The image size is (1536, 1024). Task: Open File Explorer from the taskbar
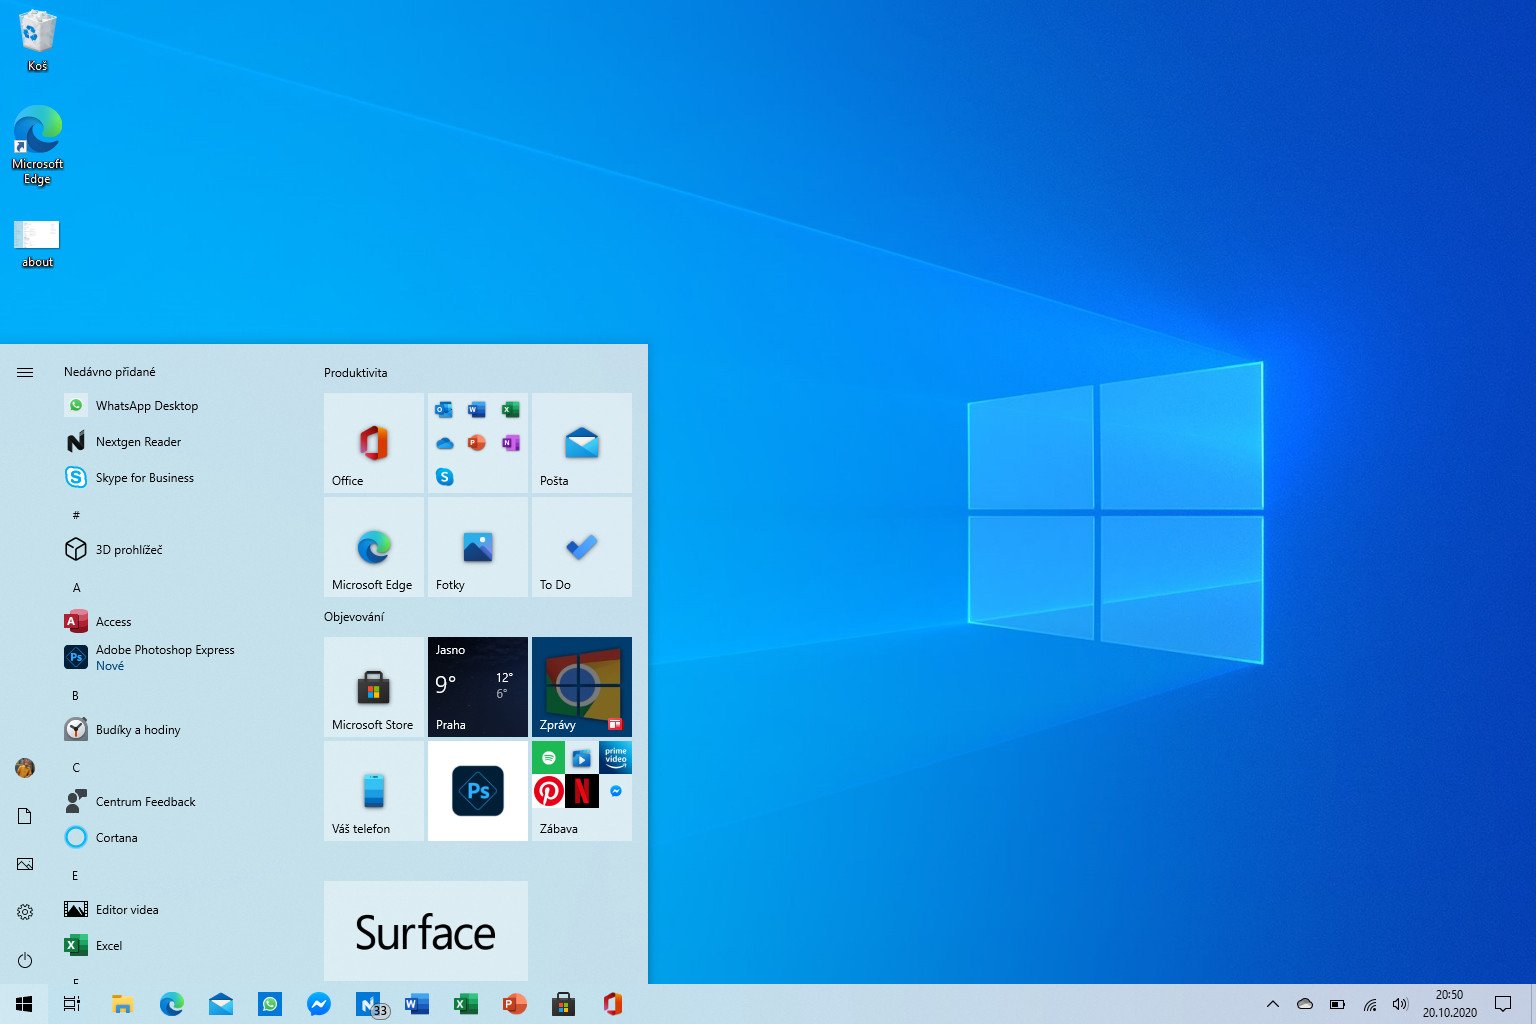coord(122,1004)
